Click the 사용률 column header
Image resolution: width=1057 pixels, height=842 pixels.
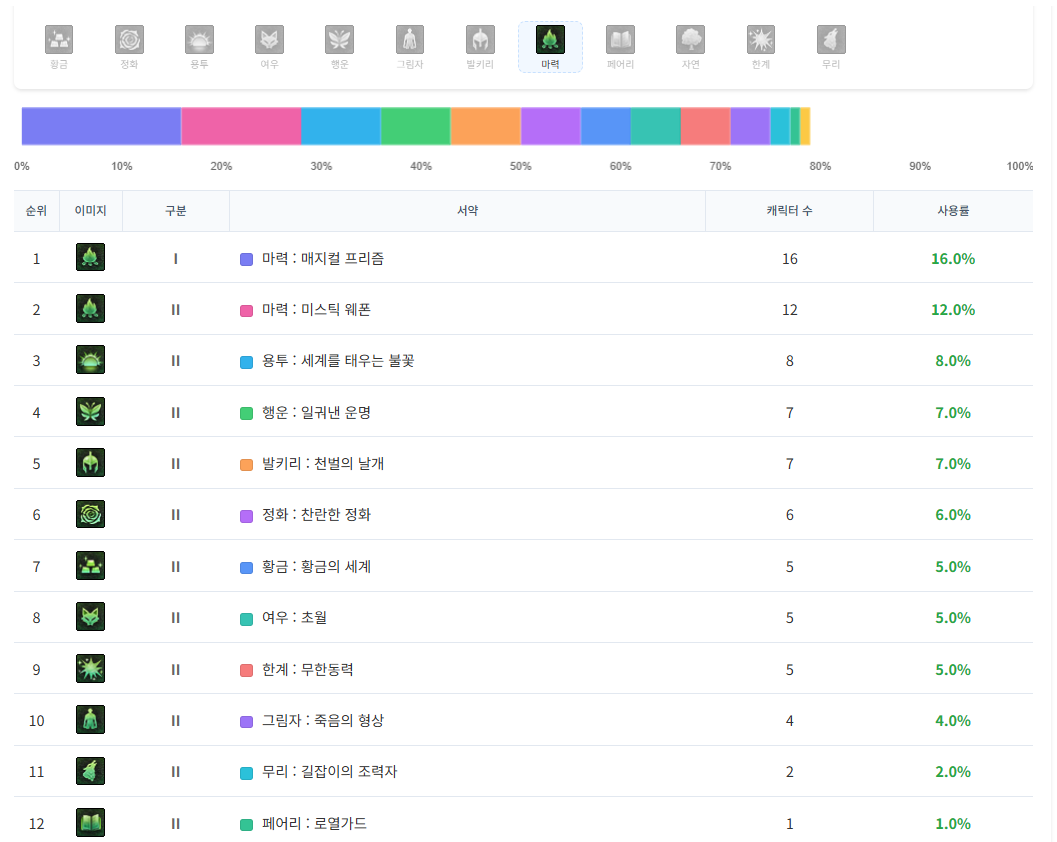click(x=952, y=211)
